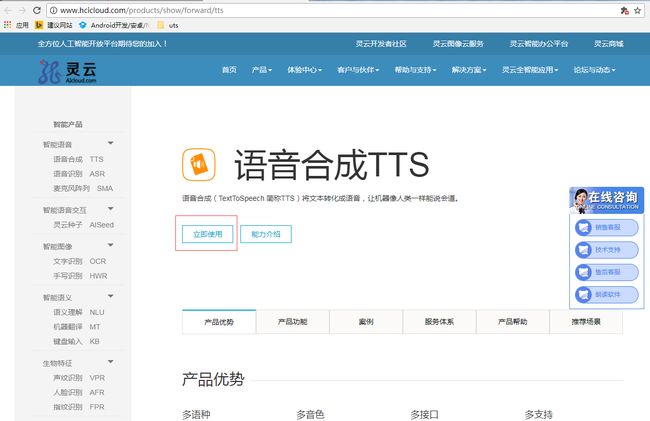Open the 体验中心 dropdown menu
This screenshot has height=421, width=650.
click(305, 70)
